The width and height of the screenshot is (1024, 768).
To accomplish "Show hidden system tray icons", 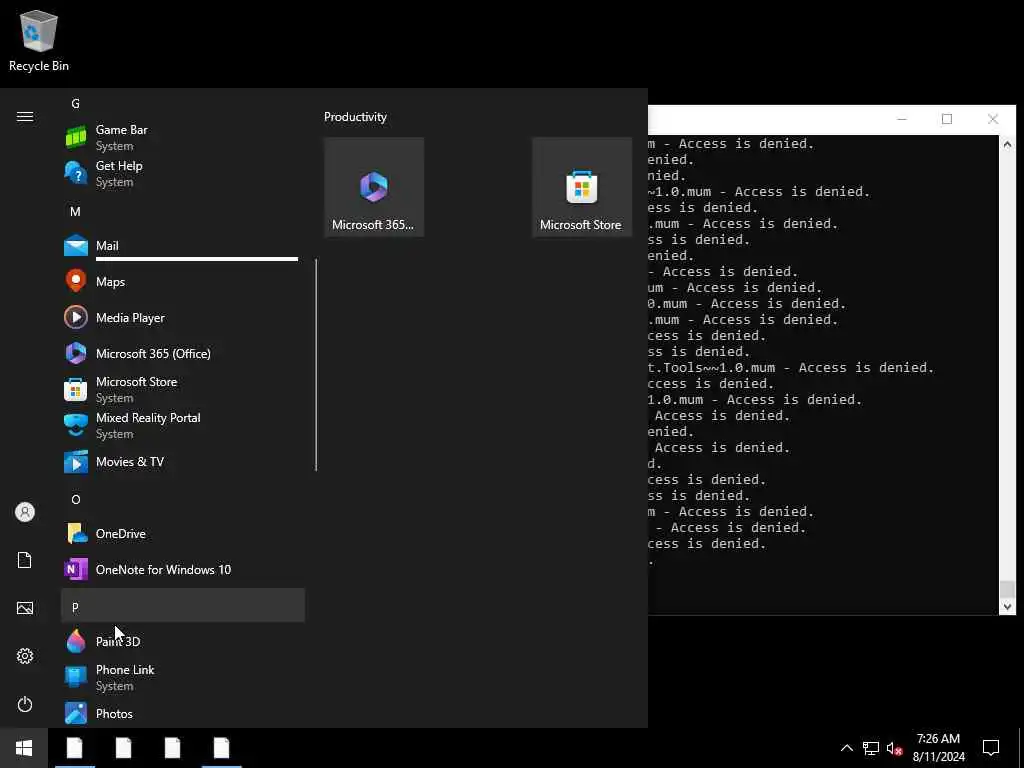I will (846, 748).
